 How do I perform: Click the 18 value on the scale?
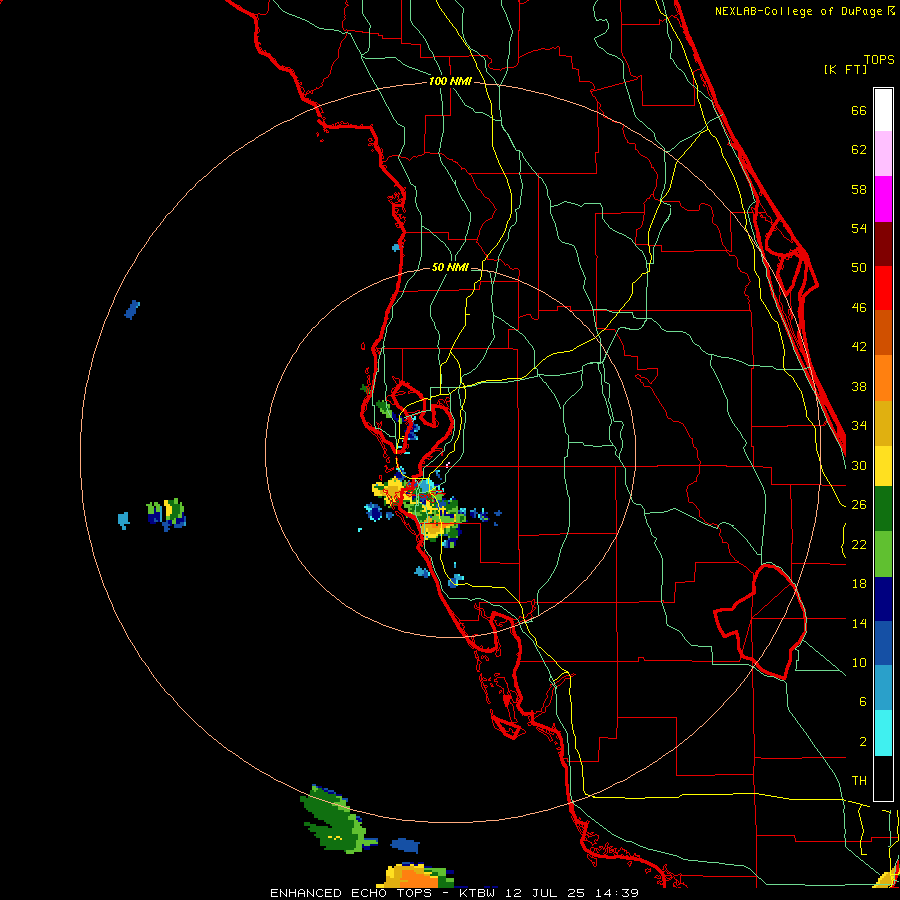tap(859, 584)
